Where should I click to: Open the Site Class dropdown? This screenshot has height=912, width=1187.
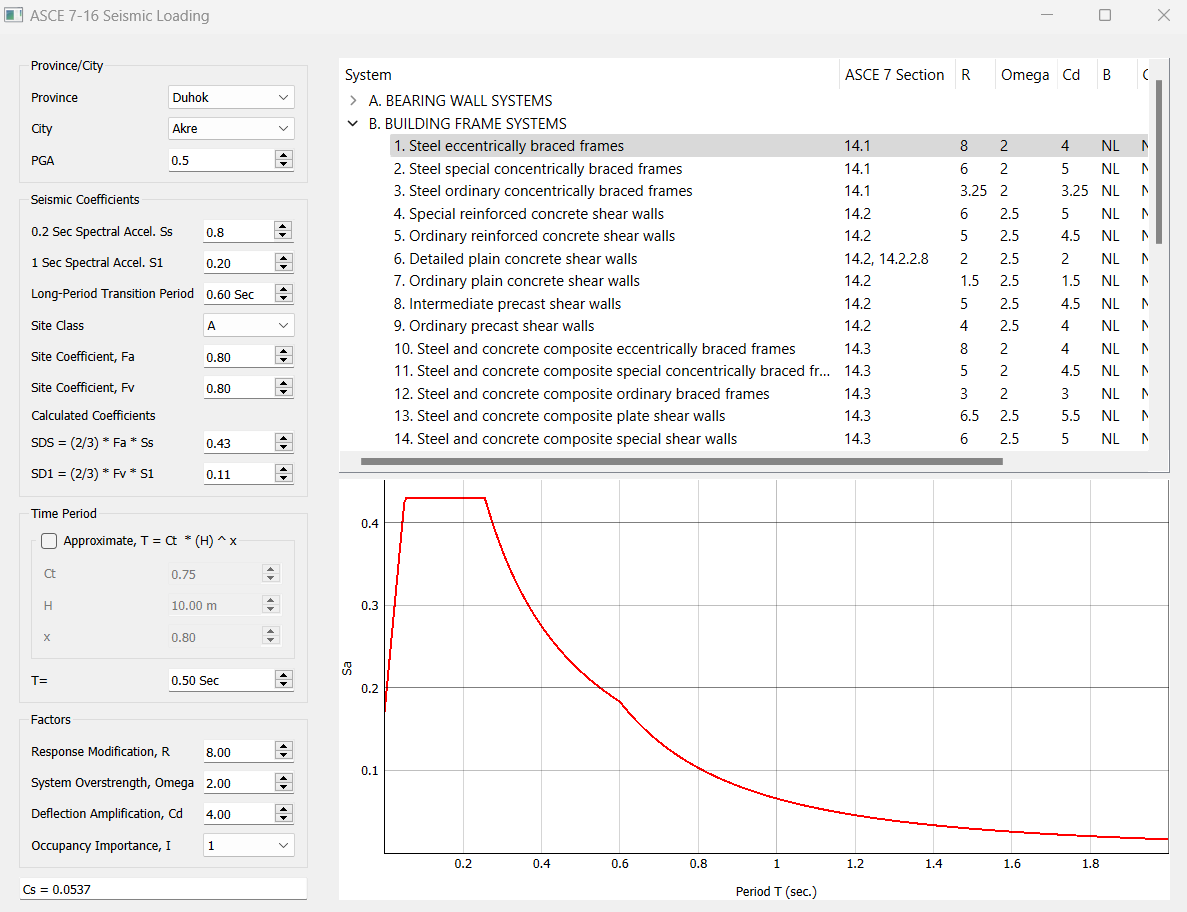[x=248, y=325]
